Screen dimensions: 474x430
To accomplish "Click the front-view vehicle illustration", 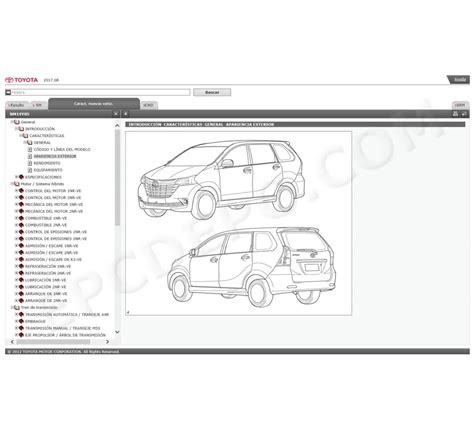I will pos(221,180).
